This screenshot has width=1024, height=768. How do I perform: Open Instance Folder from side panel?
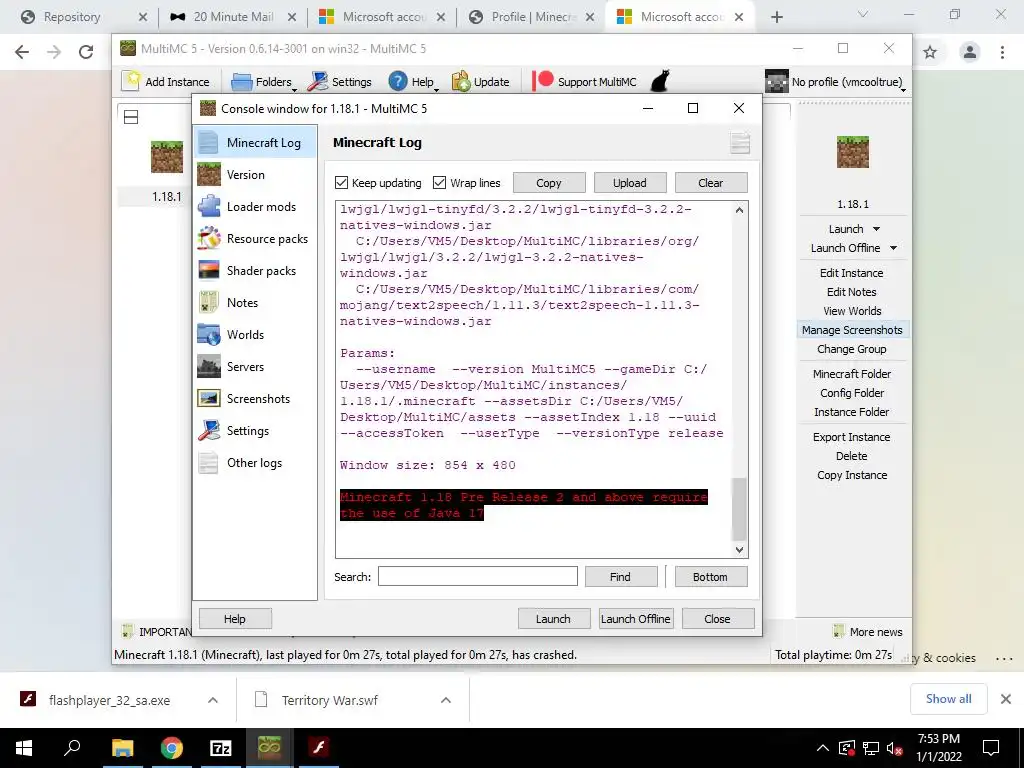click(x=852, y=411)
